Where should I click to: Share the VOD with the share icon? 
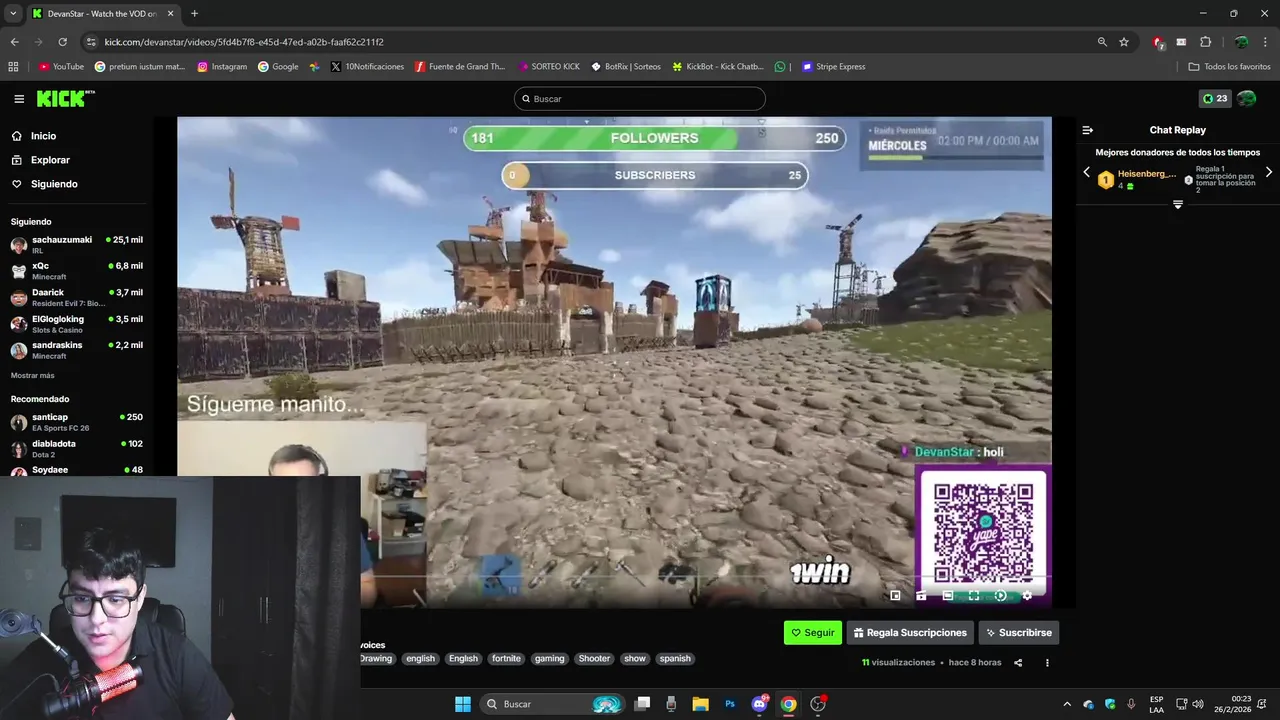[x=1018, y=663]
